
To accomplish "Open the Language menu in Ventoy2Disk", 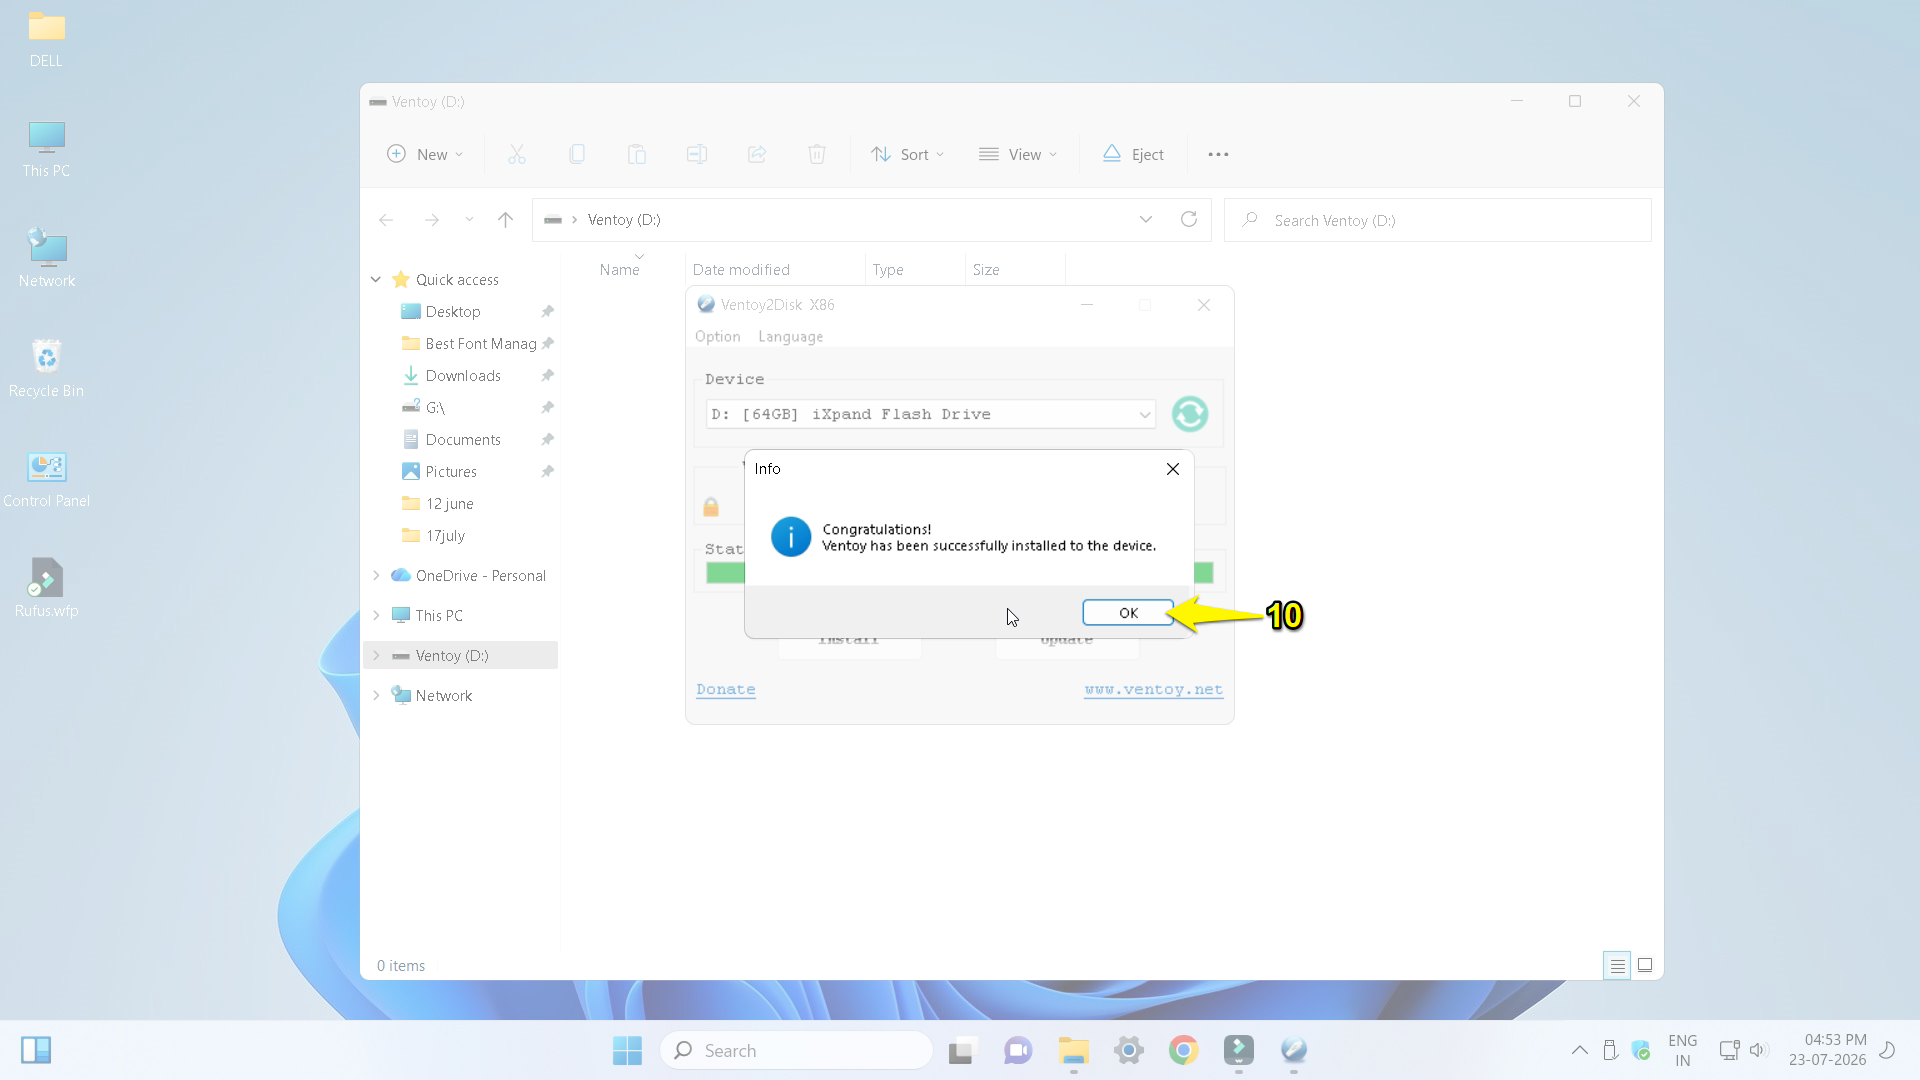I will 790,337.
